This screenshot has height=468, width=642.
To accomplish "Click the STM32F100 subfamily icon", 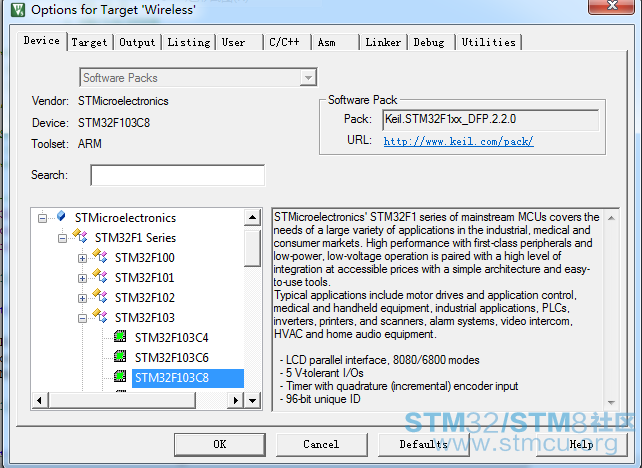I will click(x=100, y=255).
